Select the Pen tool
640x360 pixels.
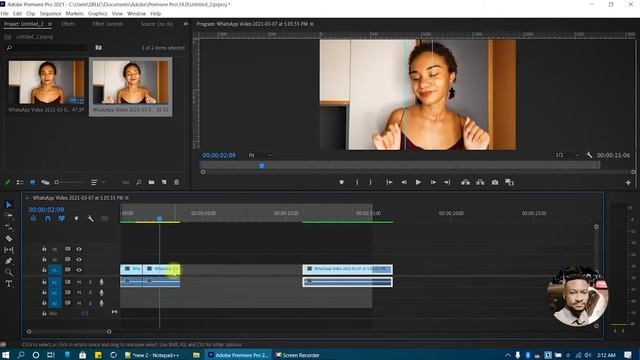(9, 261)
